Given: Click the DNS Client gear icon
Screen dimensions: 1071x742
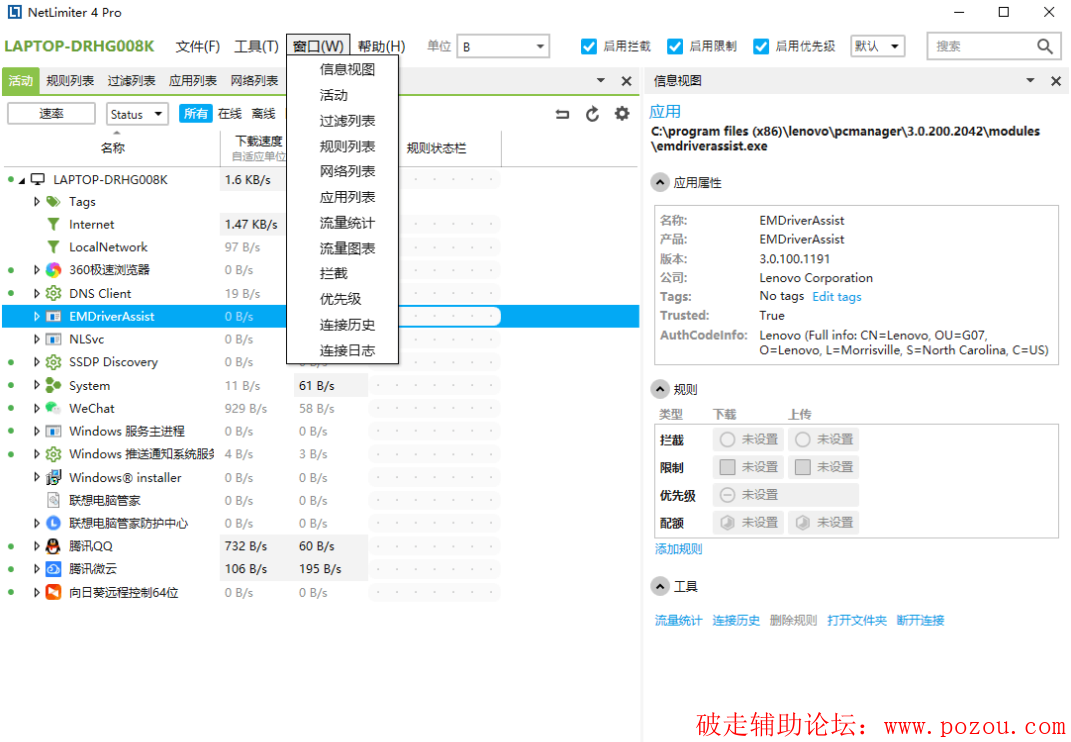Looking at the screenshot, I should tap(53, 293).
